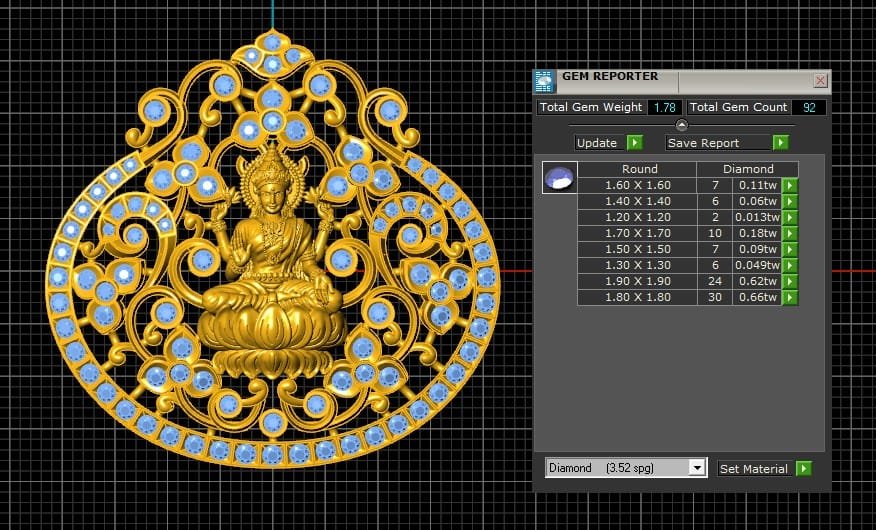Click the round gem thumbnail icon
Screen dimensions: 876x530
point(559,178)
